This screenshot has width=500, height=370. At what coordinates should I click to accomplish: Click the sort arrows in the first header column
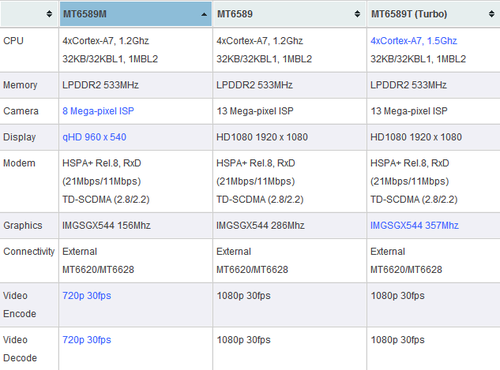(49, 14)
